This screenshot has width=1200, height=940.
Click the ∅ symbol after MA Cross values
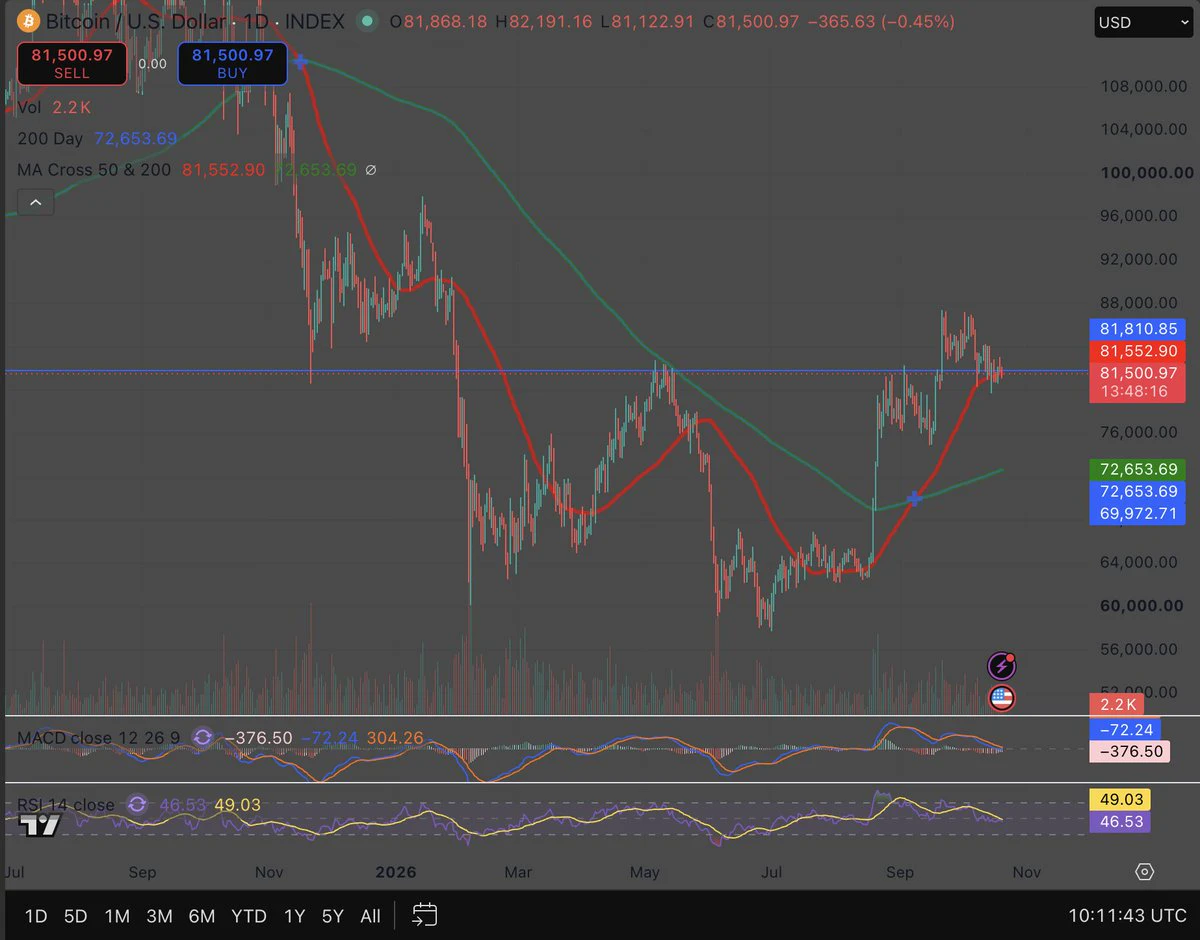click(x=371, y=170)
